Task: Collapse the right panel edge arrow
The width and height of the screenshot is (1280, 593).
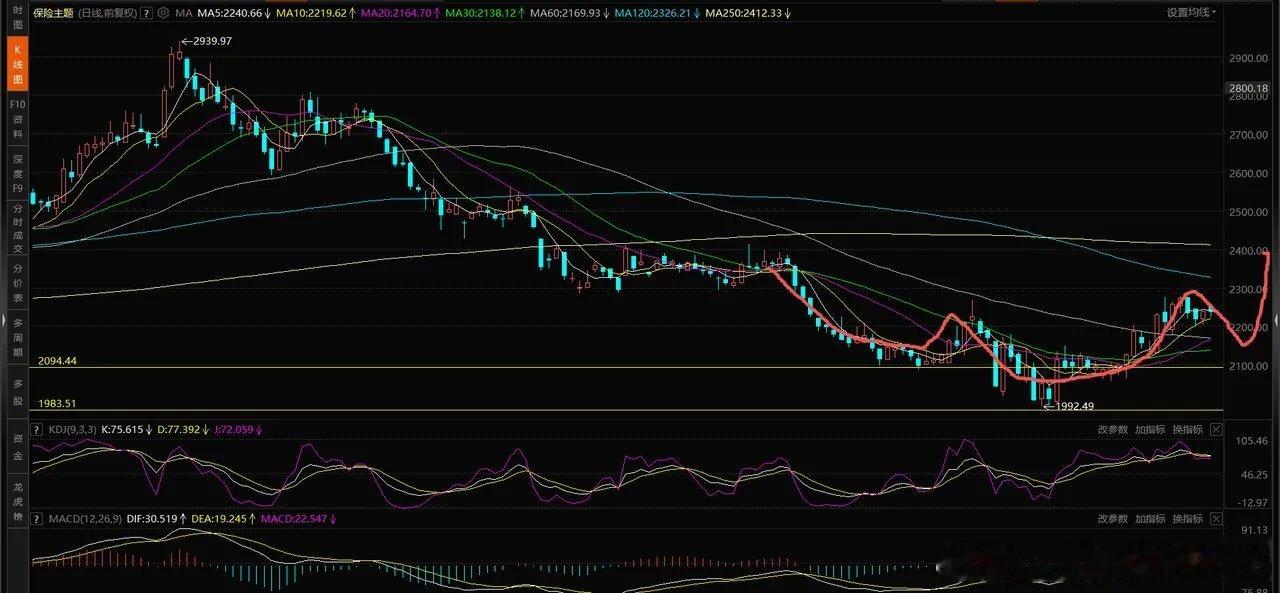Action: coord(1276,322)
